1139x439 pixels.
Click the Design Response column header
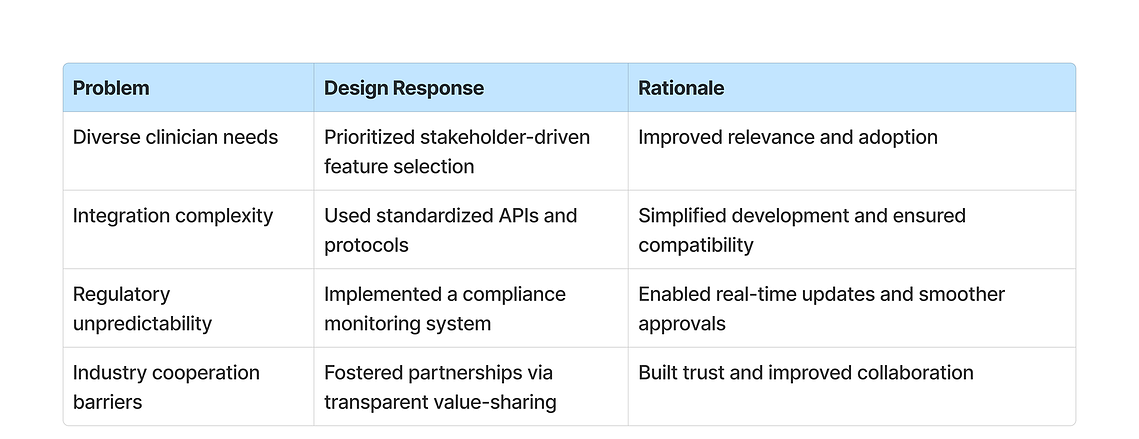pyautogui.click(x=471, y=88)
